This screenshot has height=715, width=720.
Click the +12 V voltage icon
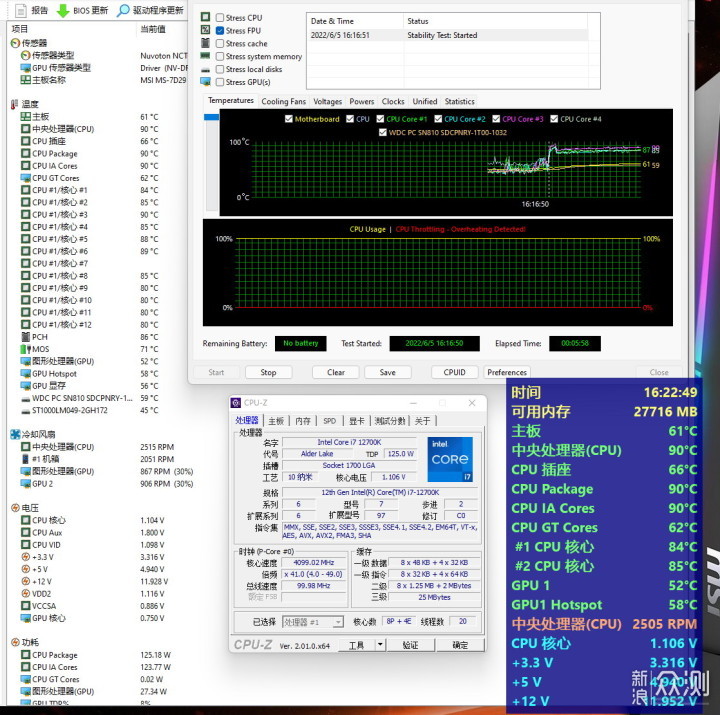tap(26, 581)
